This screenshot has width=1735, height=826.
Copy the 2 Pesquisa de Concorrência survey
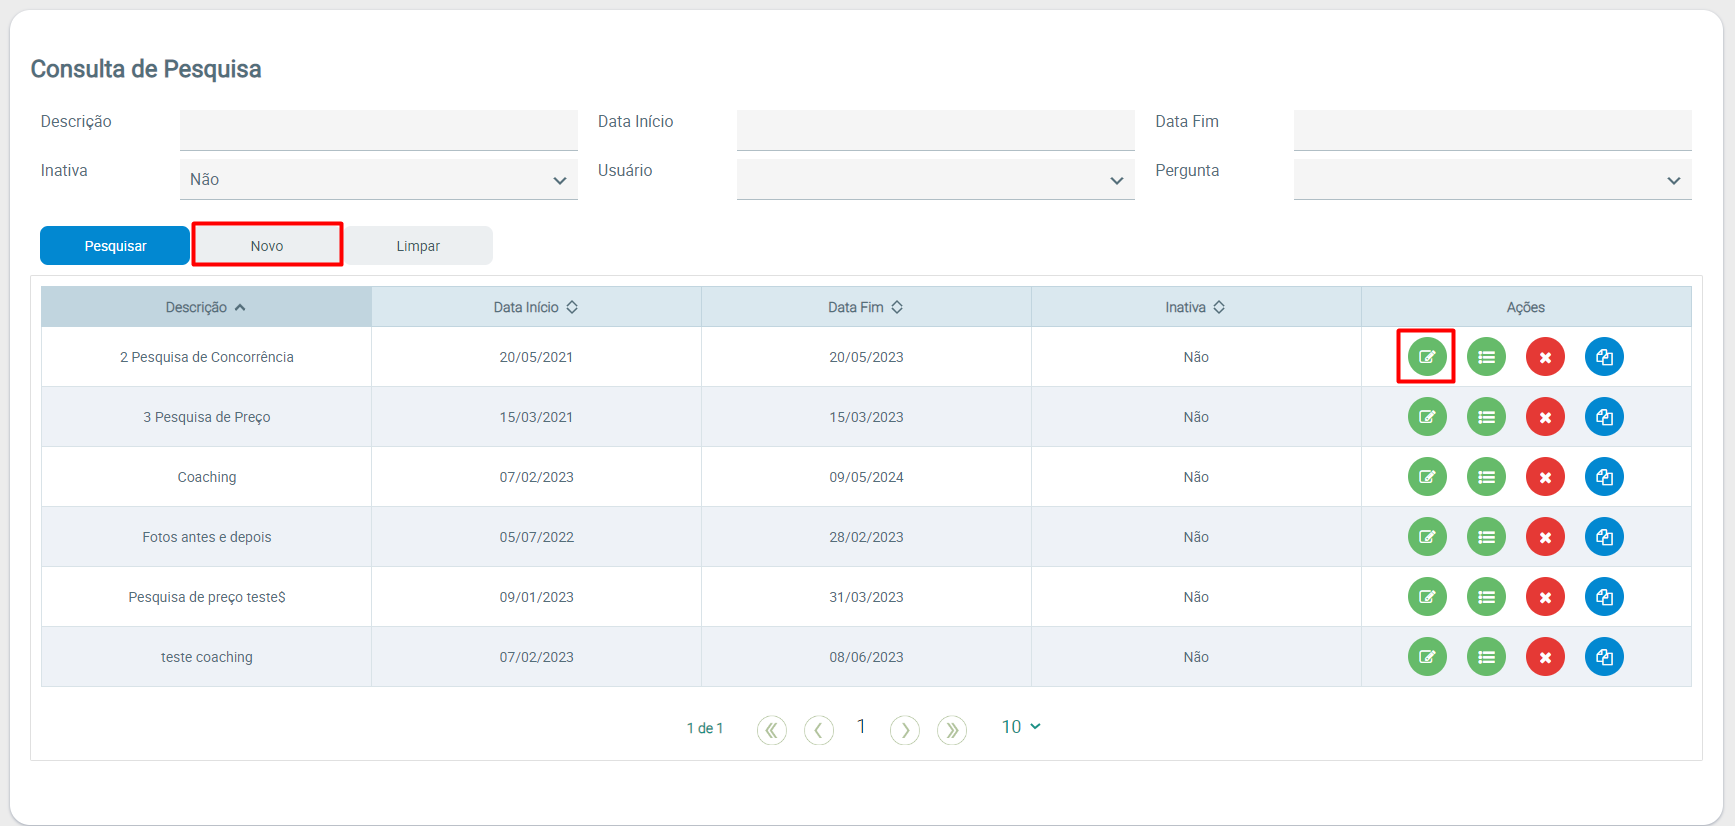[x=1604, y=357]
